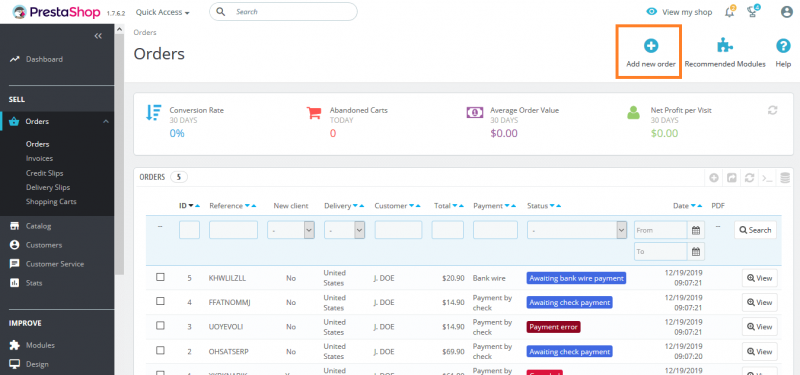Click the Reference filter field
Screen dimensions: 800x375
pos(233,230)
